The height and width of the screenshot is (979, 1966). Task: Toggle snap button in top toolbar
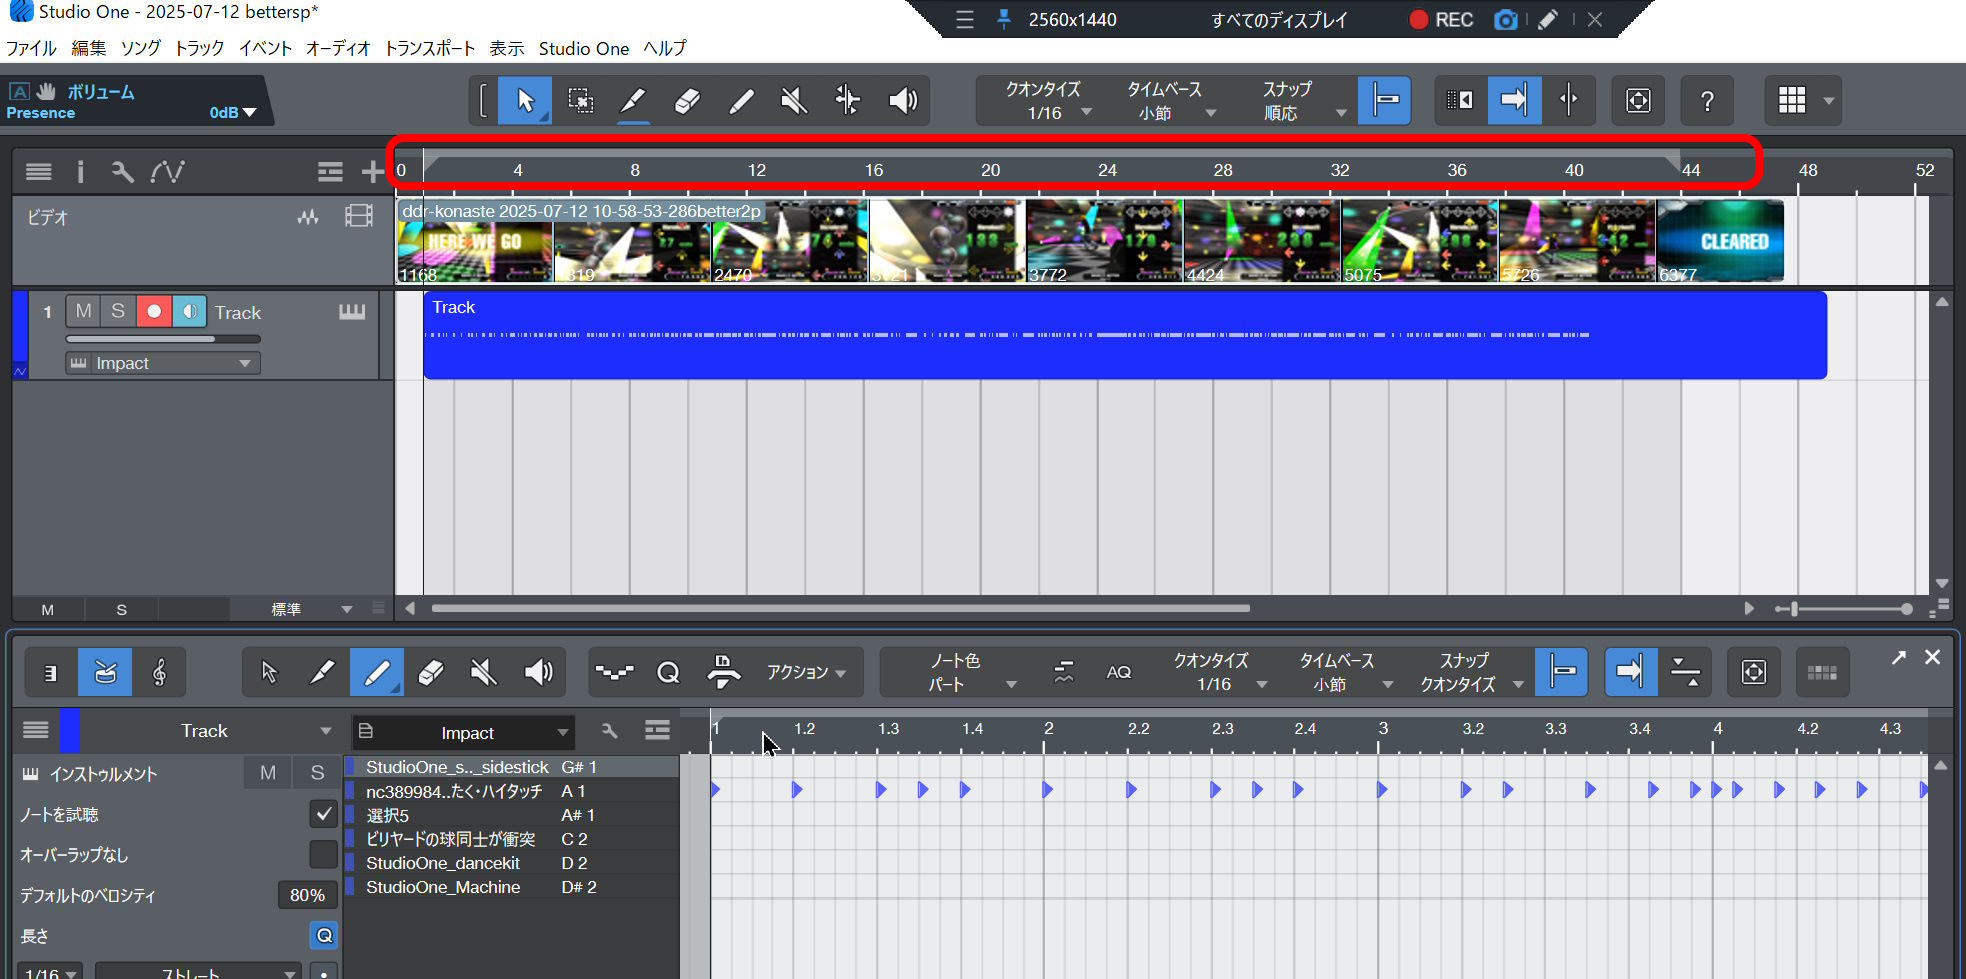click(1385, 100)
